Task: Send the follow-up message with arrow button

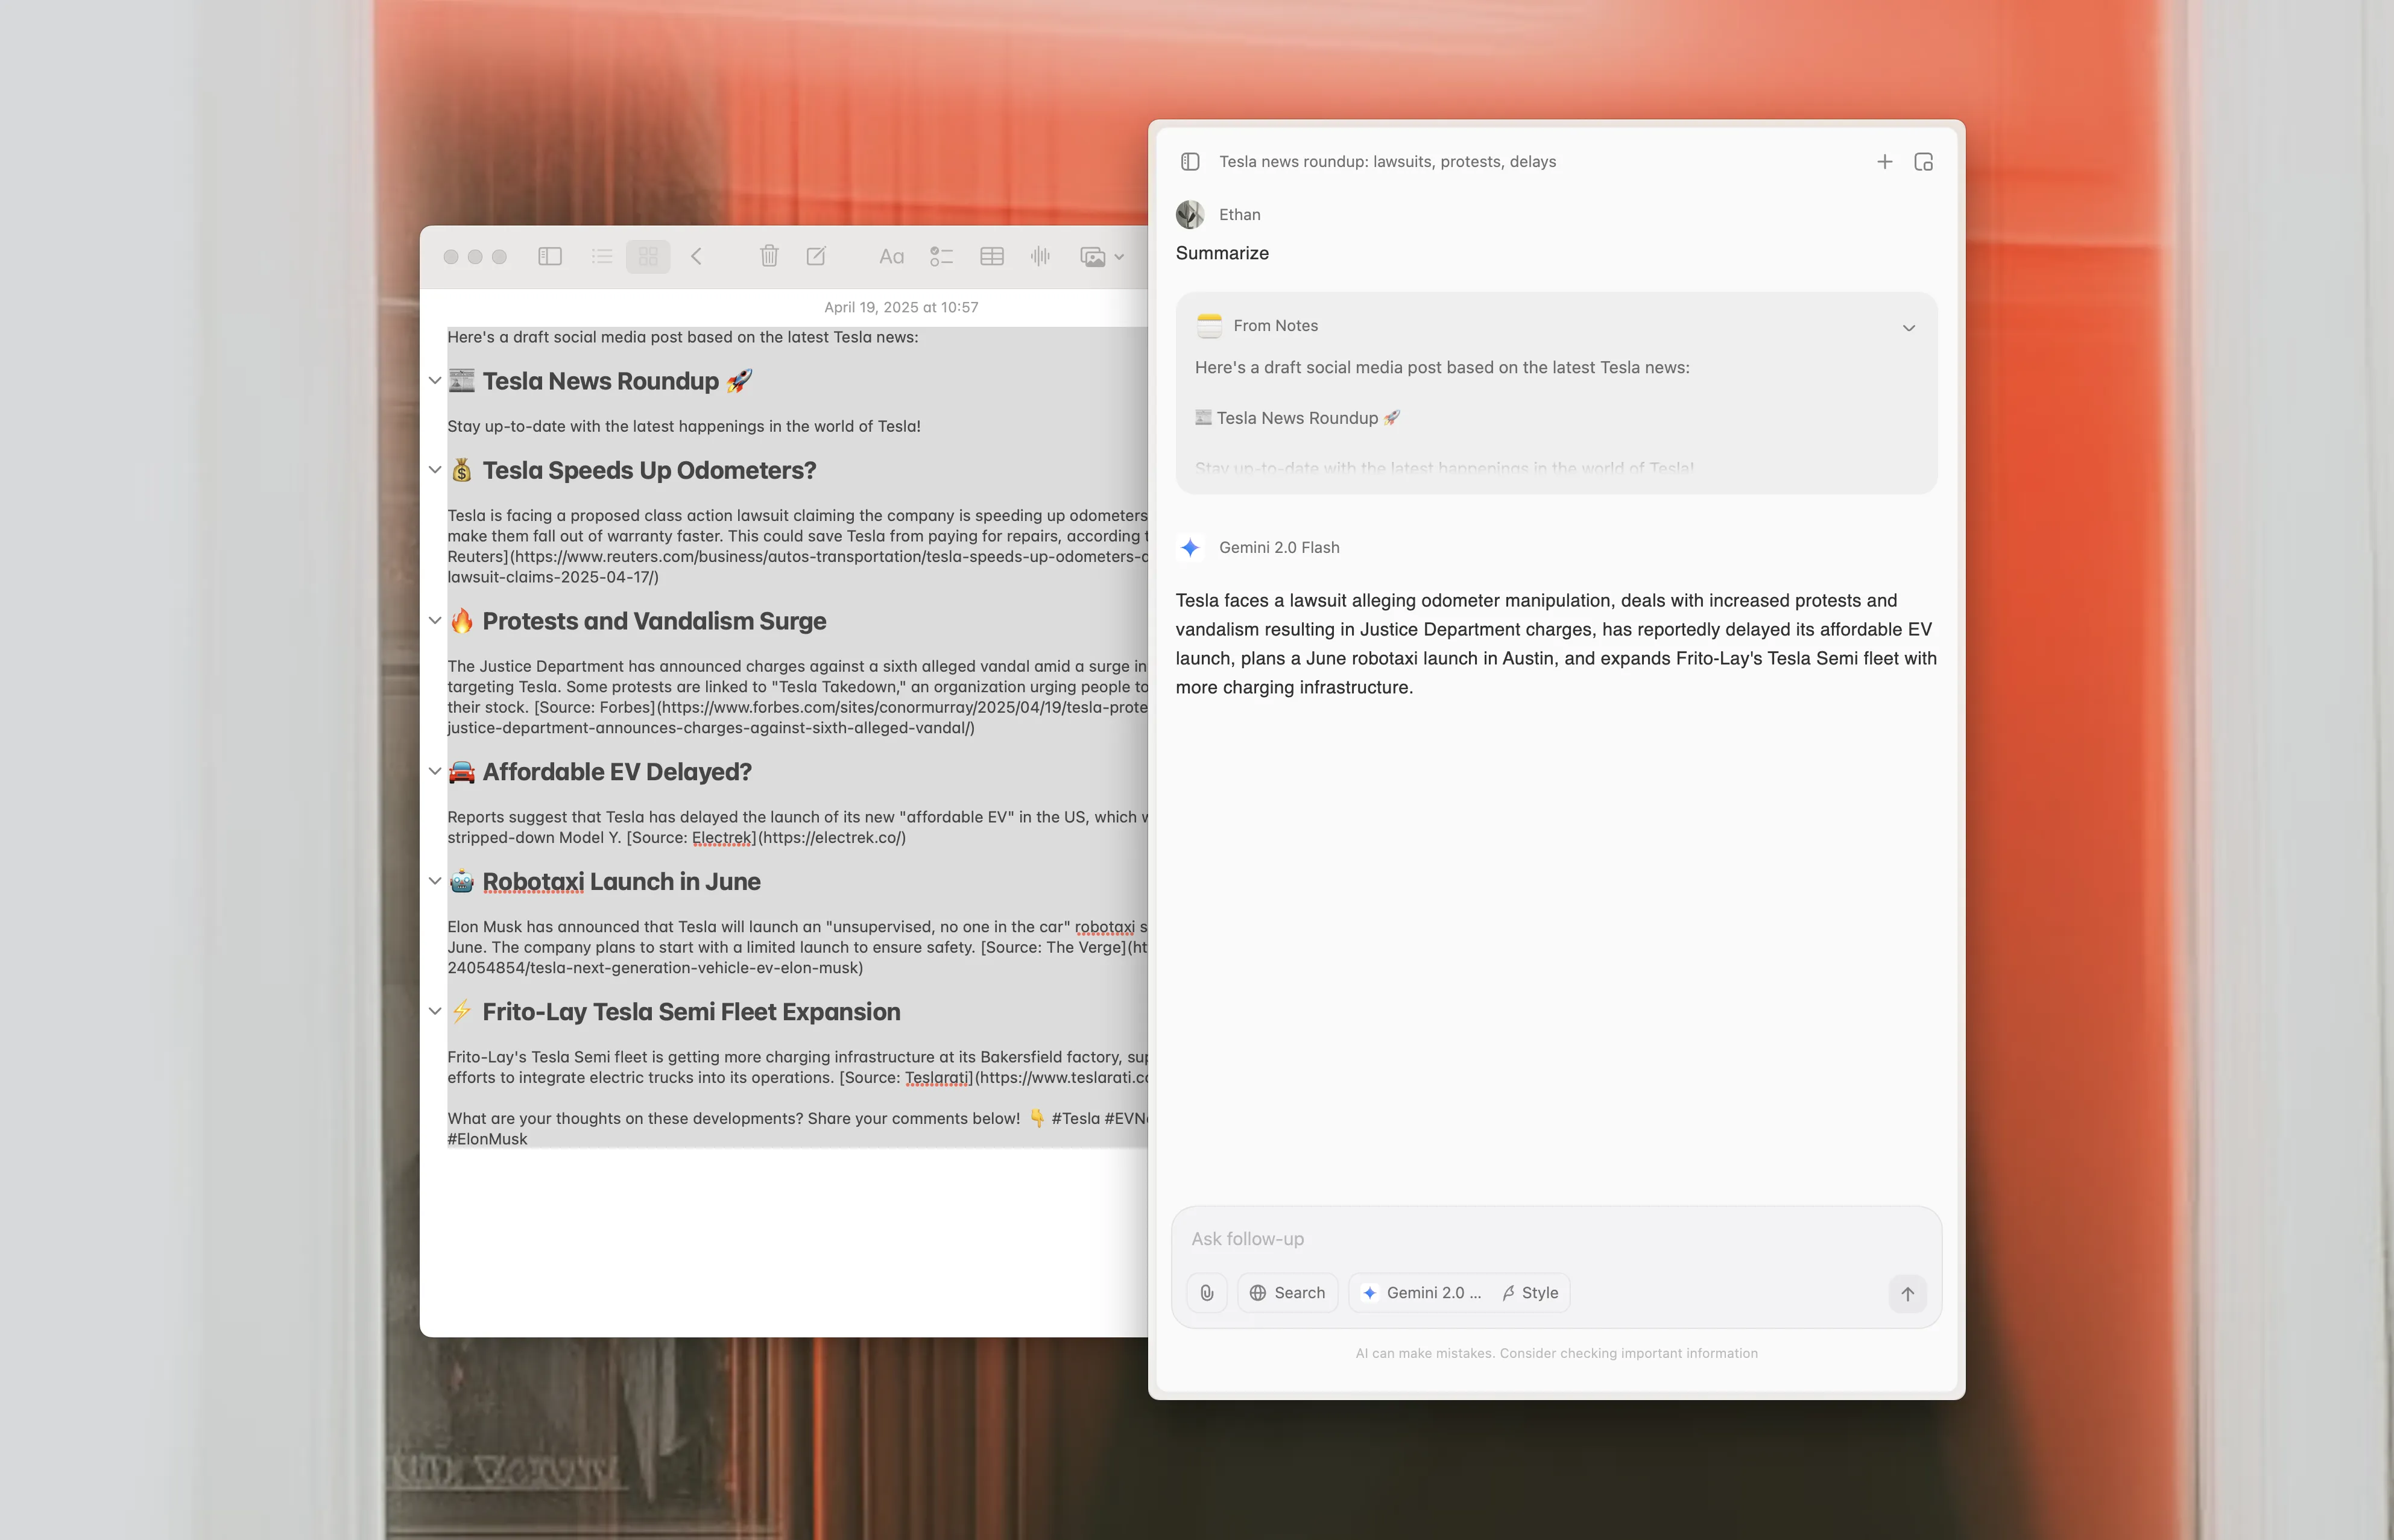Action: pyautogui.click(x=1907, y=1294)
